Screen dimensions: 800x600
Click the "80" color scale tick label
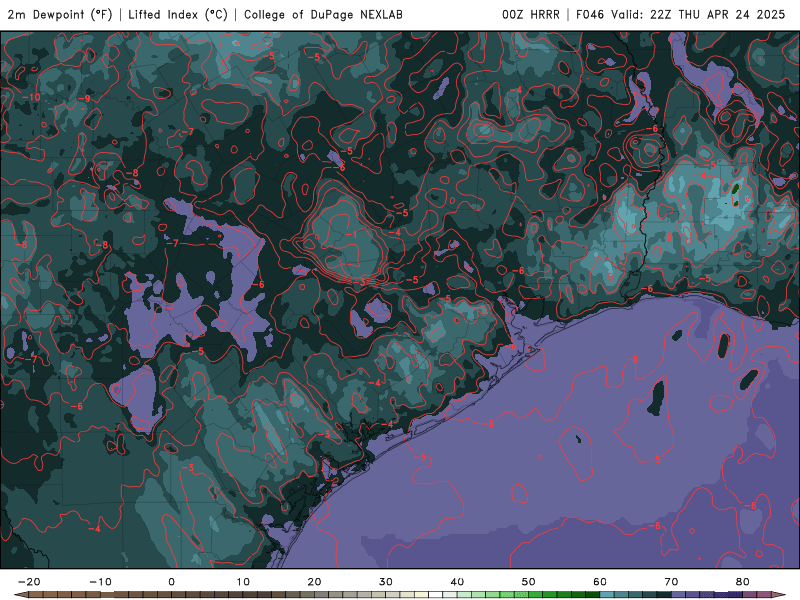click(x=743, y=582)
